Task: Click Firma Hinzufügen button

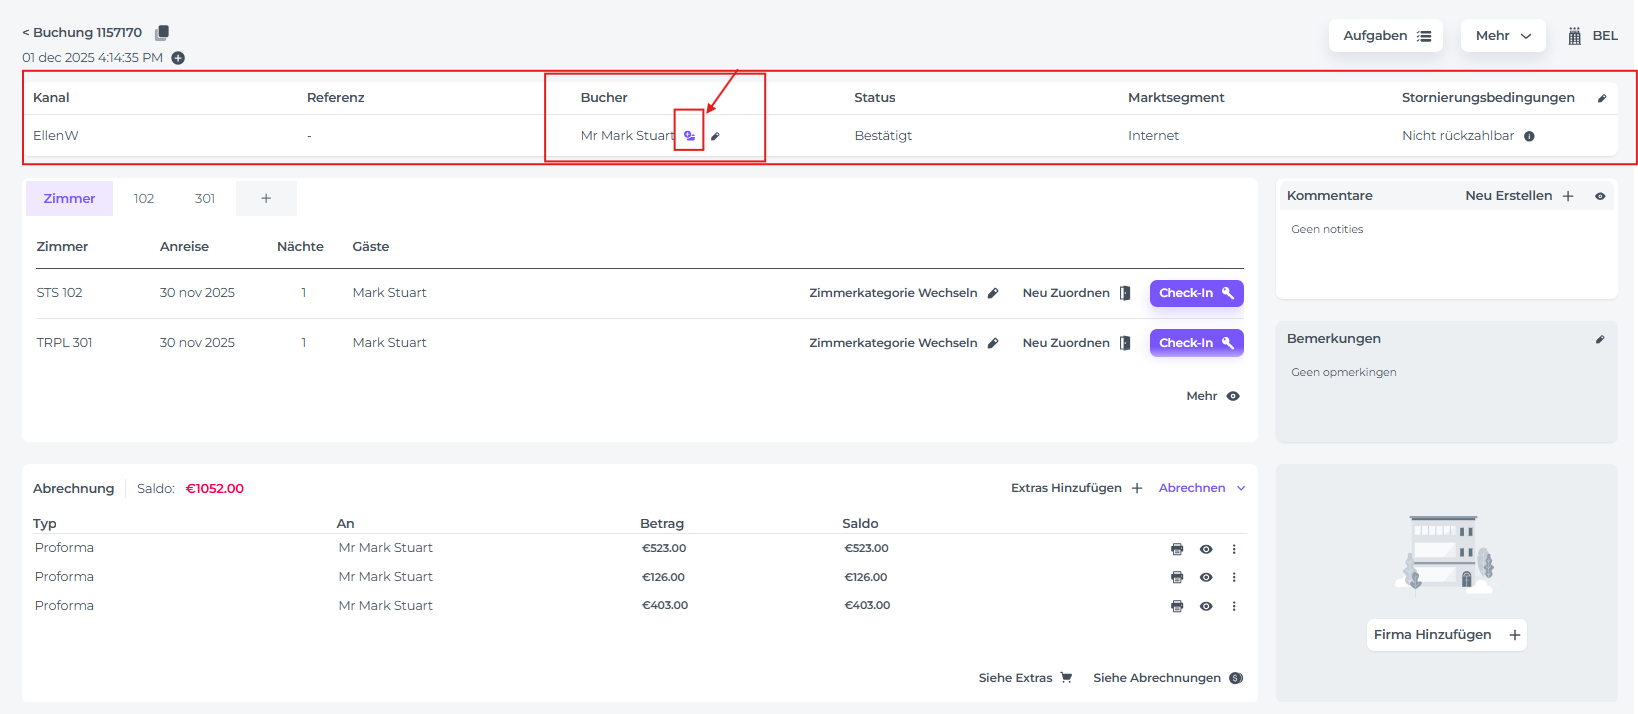Action: (x=1446, y=635)
